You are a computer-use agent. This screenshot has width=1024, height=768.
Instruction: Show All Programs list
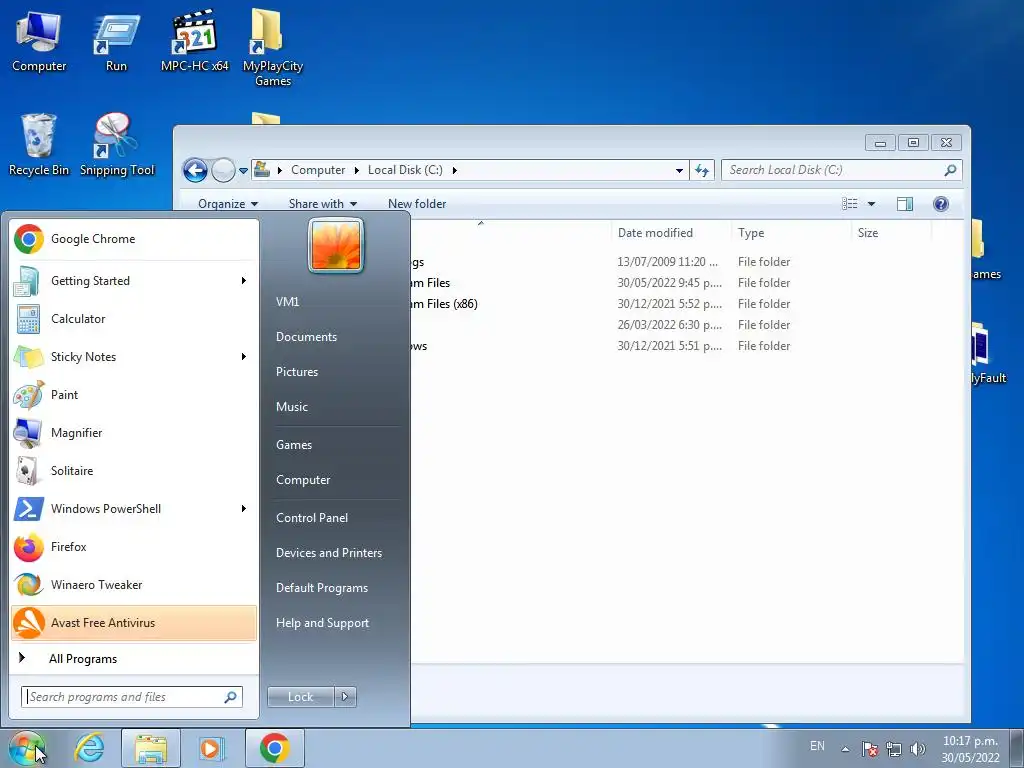click(x=134, y=659)
